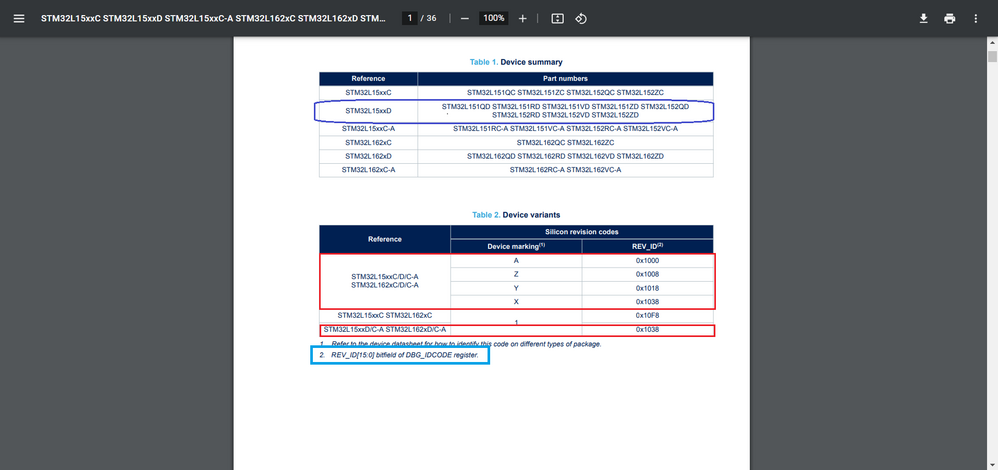Click the STM32L15xxC-A reference cell

369,129
